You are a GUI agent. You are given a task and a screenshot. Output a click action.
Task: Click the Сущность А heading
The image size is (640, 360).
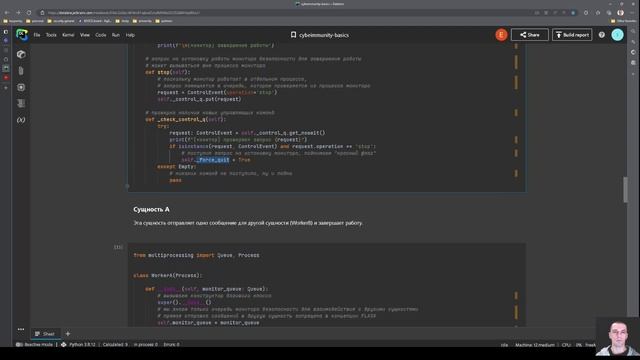(151, 209)
